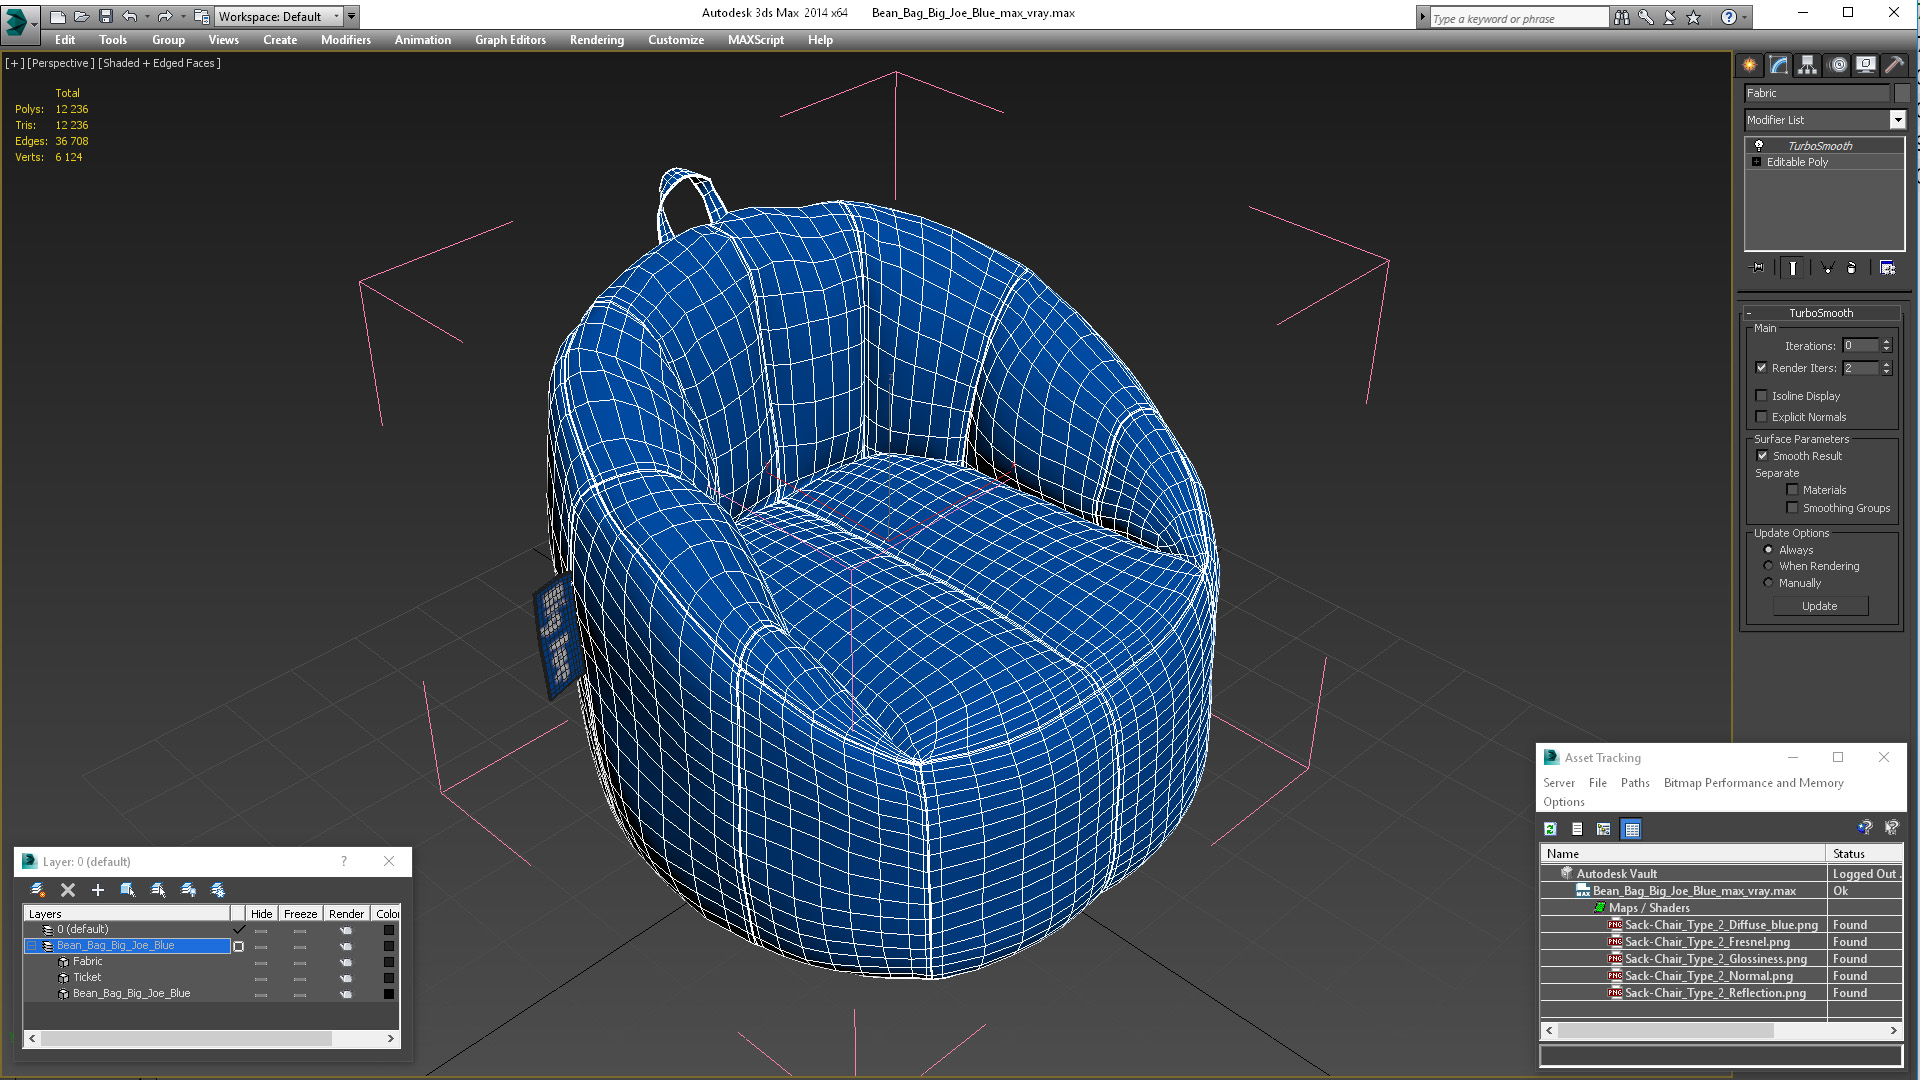Click the Fabric object name field
This screenshot has height=1080, width=1920.
click(x=1816, y=93)
